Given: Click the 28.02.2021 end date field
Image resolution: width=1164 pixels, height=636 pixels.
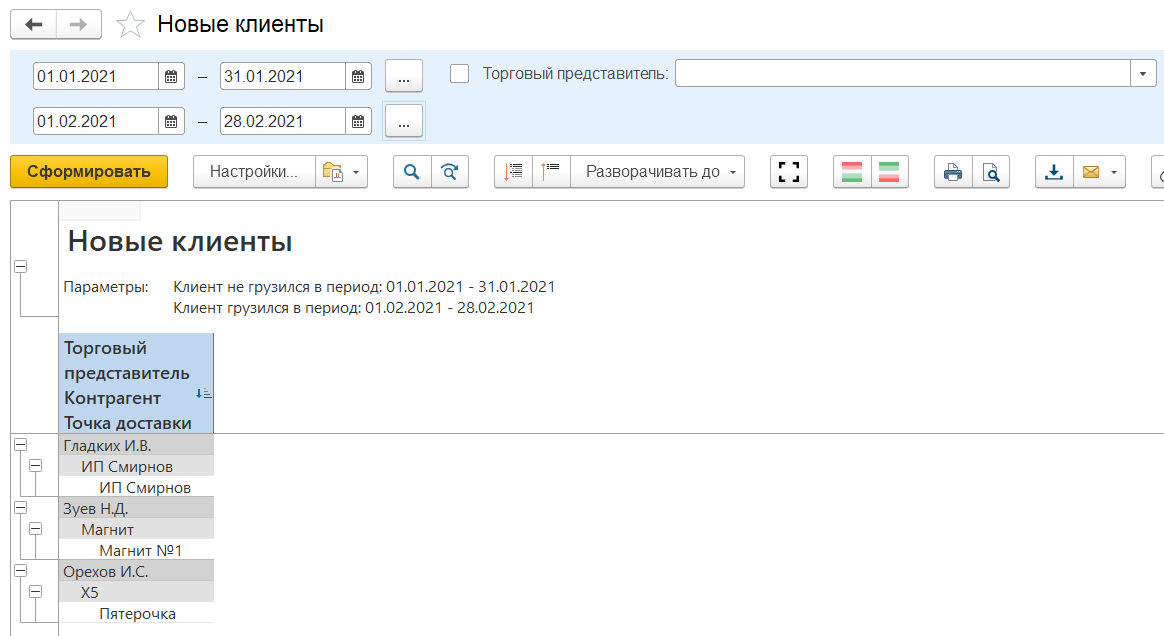Looking at the screenshot, I should 282,121.
